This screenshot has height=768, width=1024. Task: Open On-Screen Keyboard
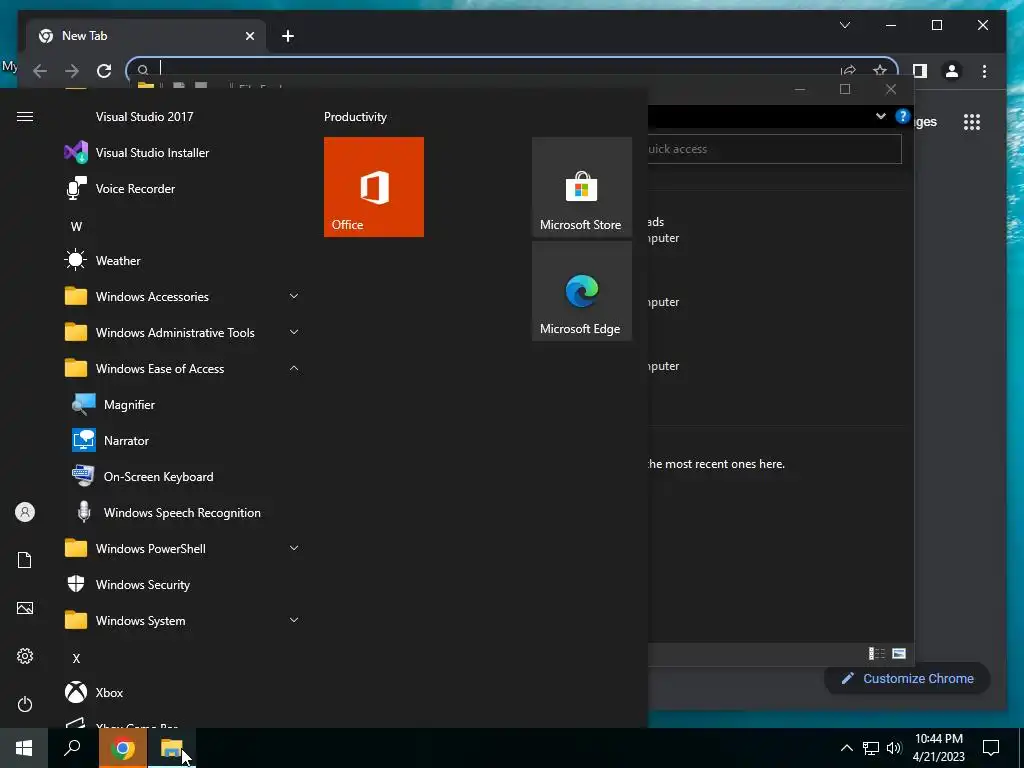pyautogui.click(x=158, y=477)
